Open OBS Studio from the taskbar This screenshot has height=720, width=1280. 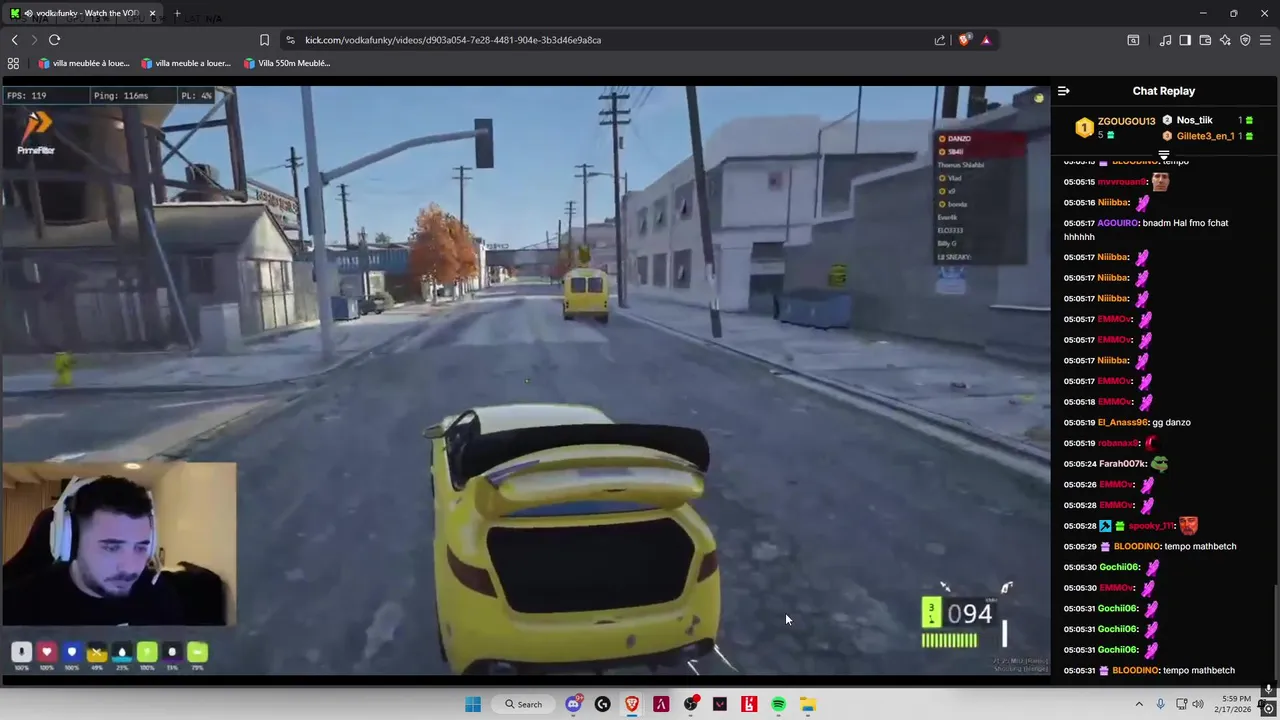pos(690,704)
